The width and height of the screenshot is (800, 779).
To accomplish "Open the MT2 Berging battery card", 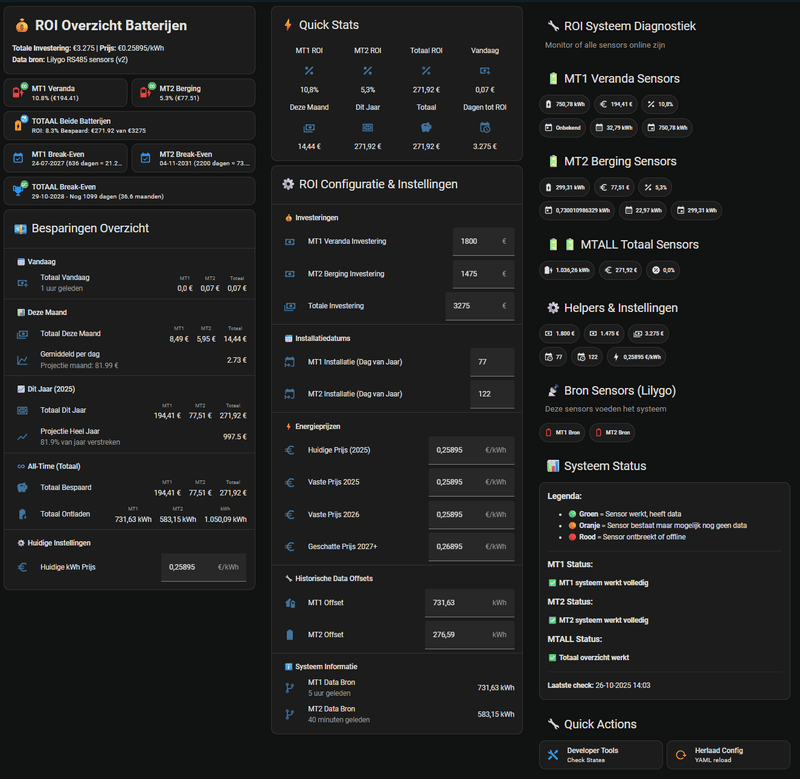I will pyautogui.click(x=193, y=93).
